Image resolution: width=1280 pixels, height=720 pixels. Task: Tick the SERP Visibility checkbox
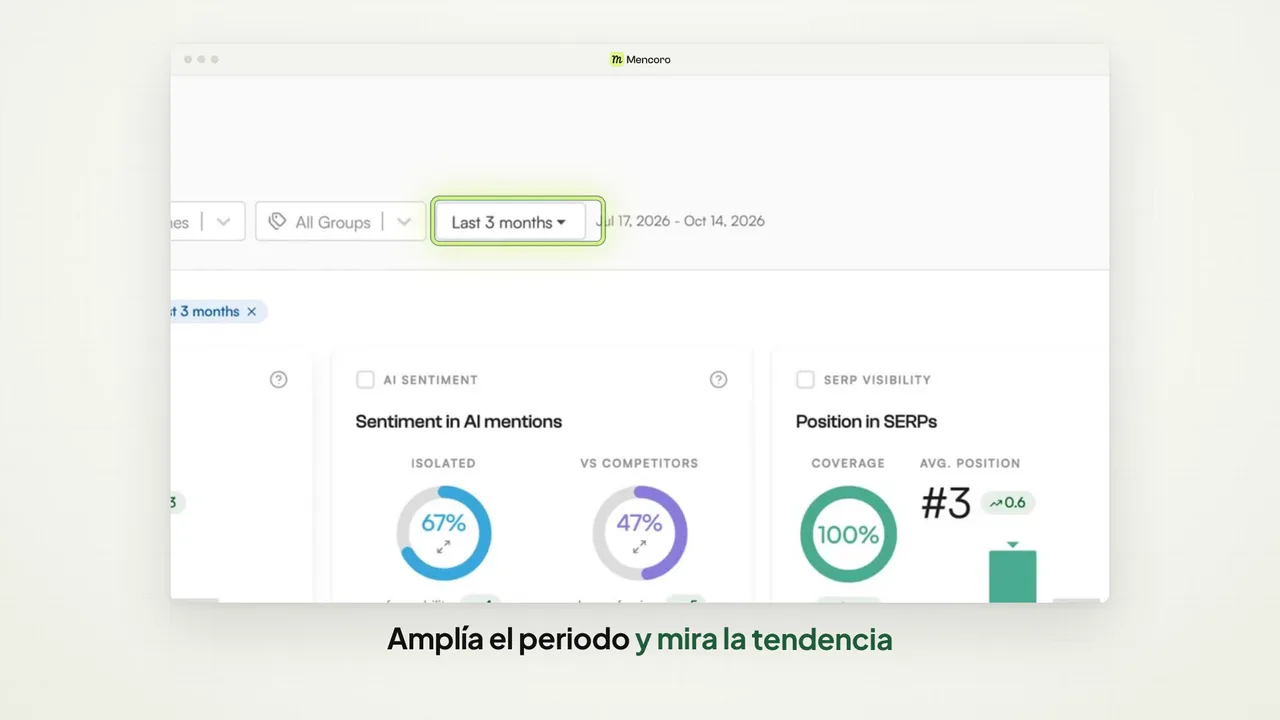805,379
